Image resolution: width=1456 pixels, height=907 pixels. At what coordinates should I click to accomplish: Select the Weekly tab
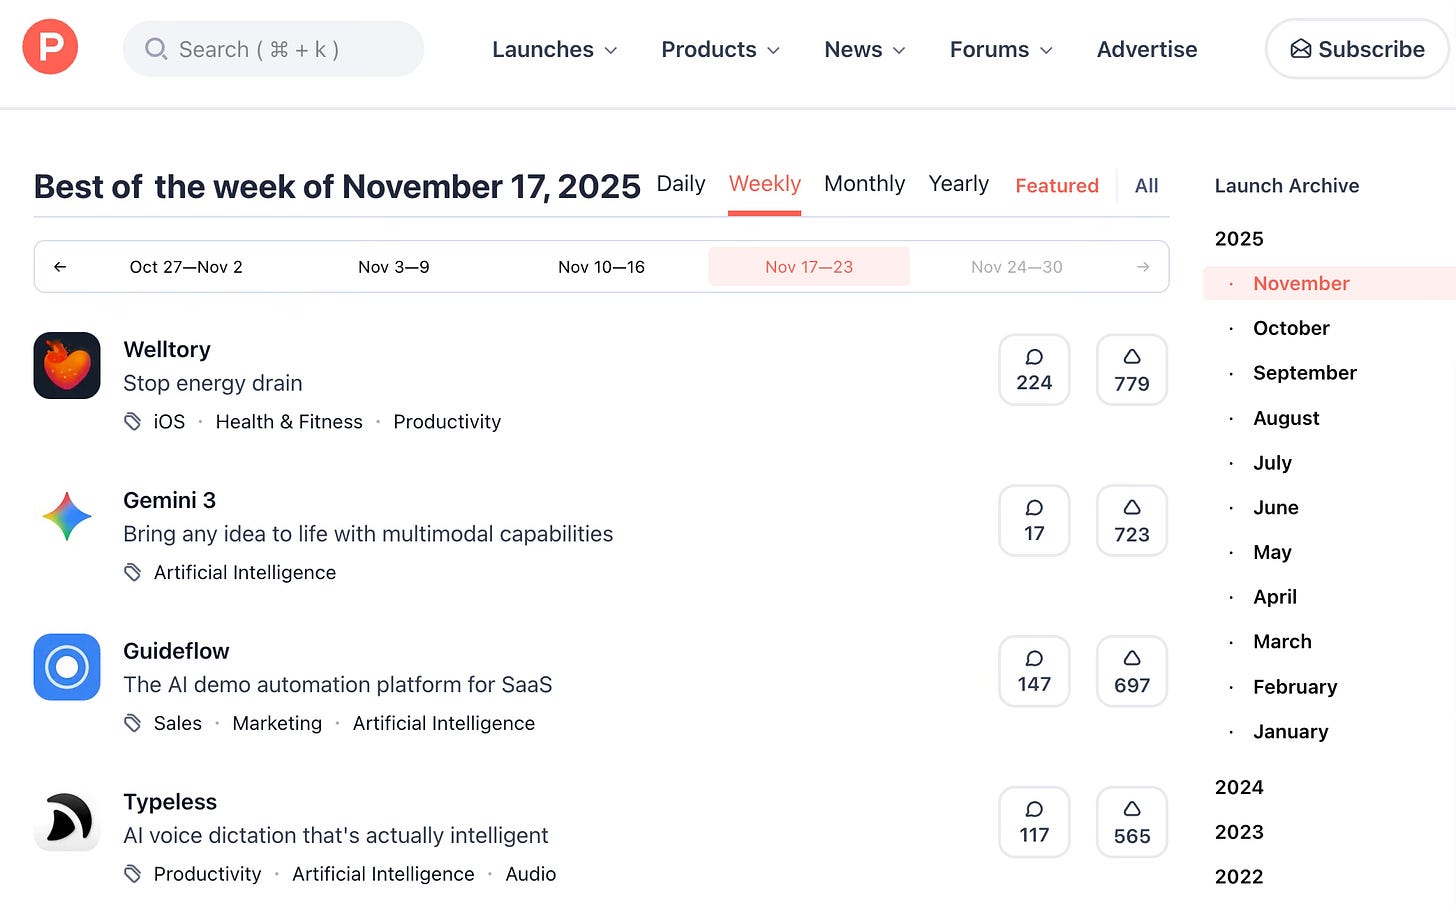point(765,184)
